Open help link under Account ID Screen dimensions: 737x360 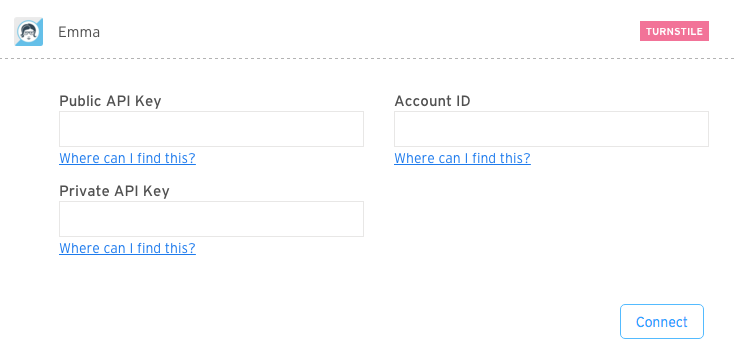tap(462, 158)
